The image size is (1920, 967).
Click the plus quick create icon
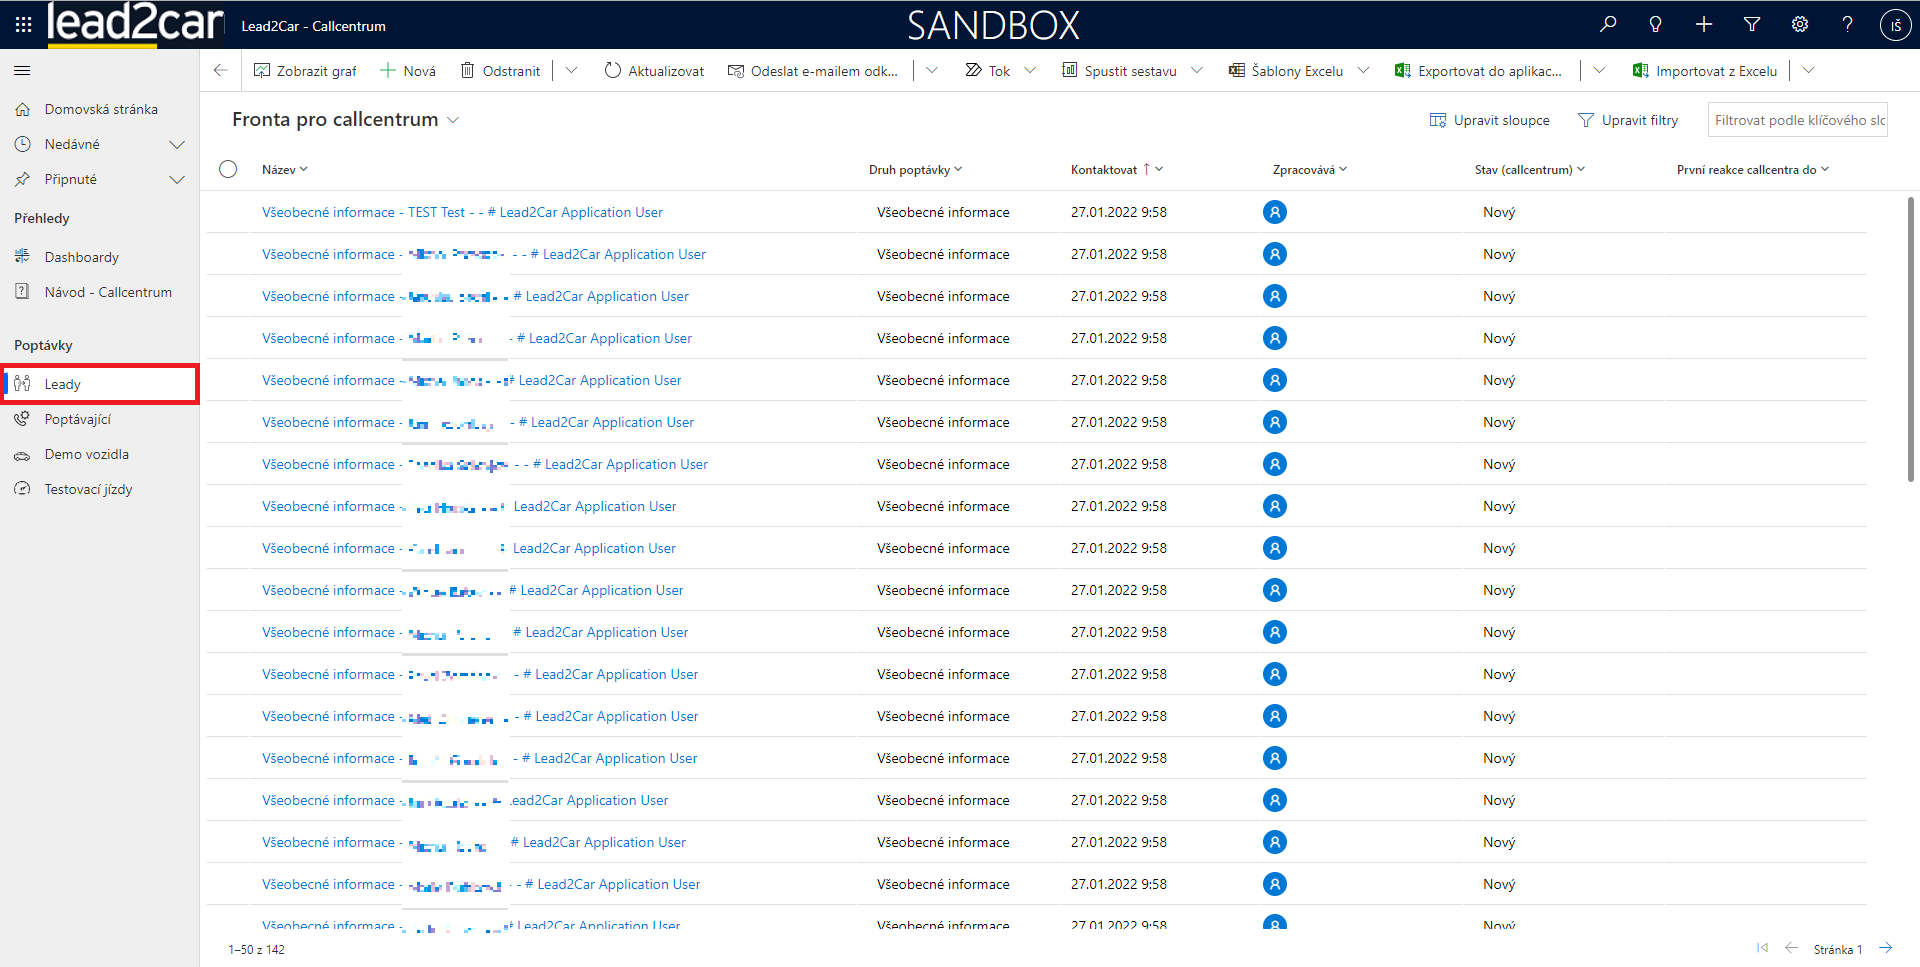click(1704, 25)
